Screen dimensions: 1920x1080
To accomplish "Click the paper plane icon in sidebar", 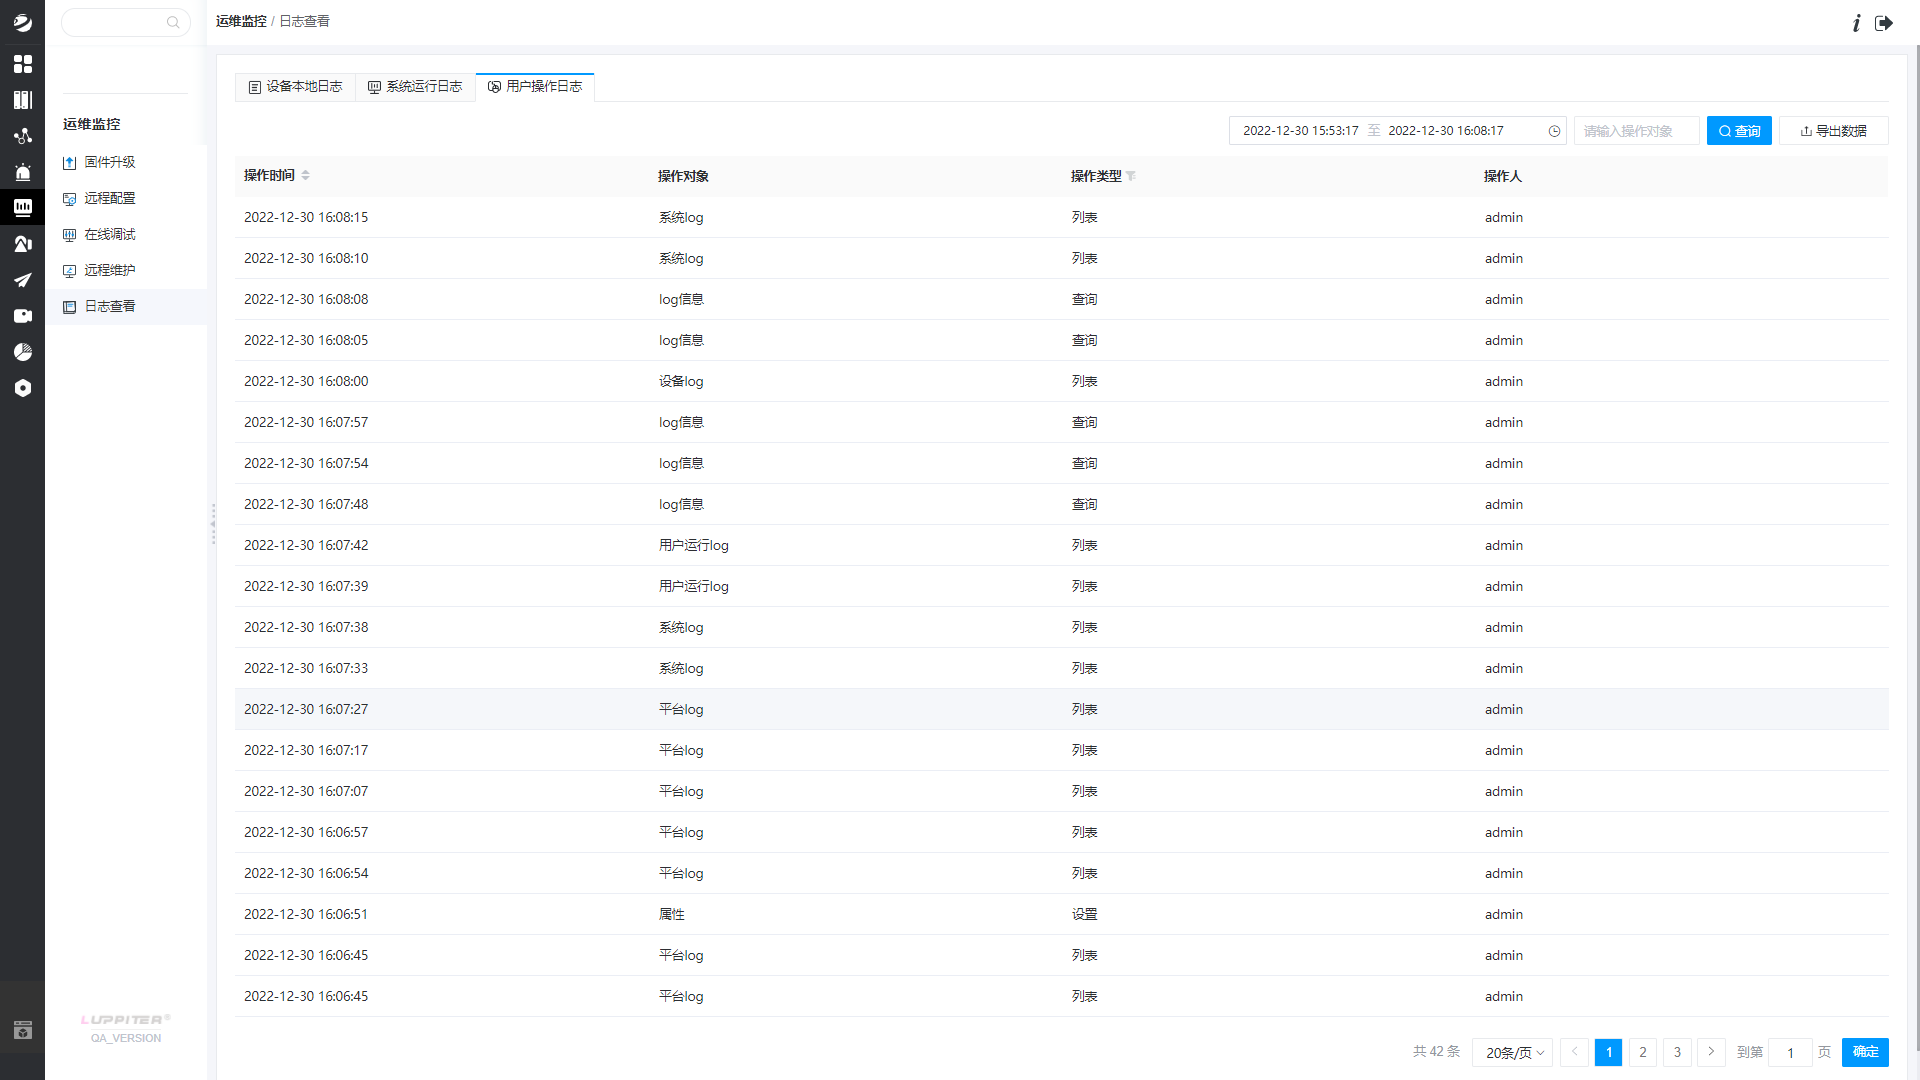I will pyautogui.click(x=22, y=280).
